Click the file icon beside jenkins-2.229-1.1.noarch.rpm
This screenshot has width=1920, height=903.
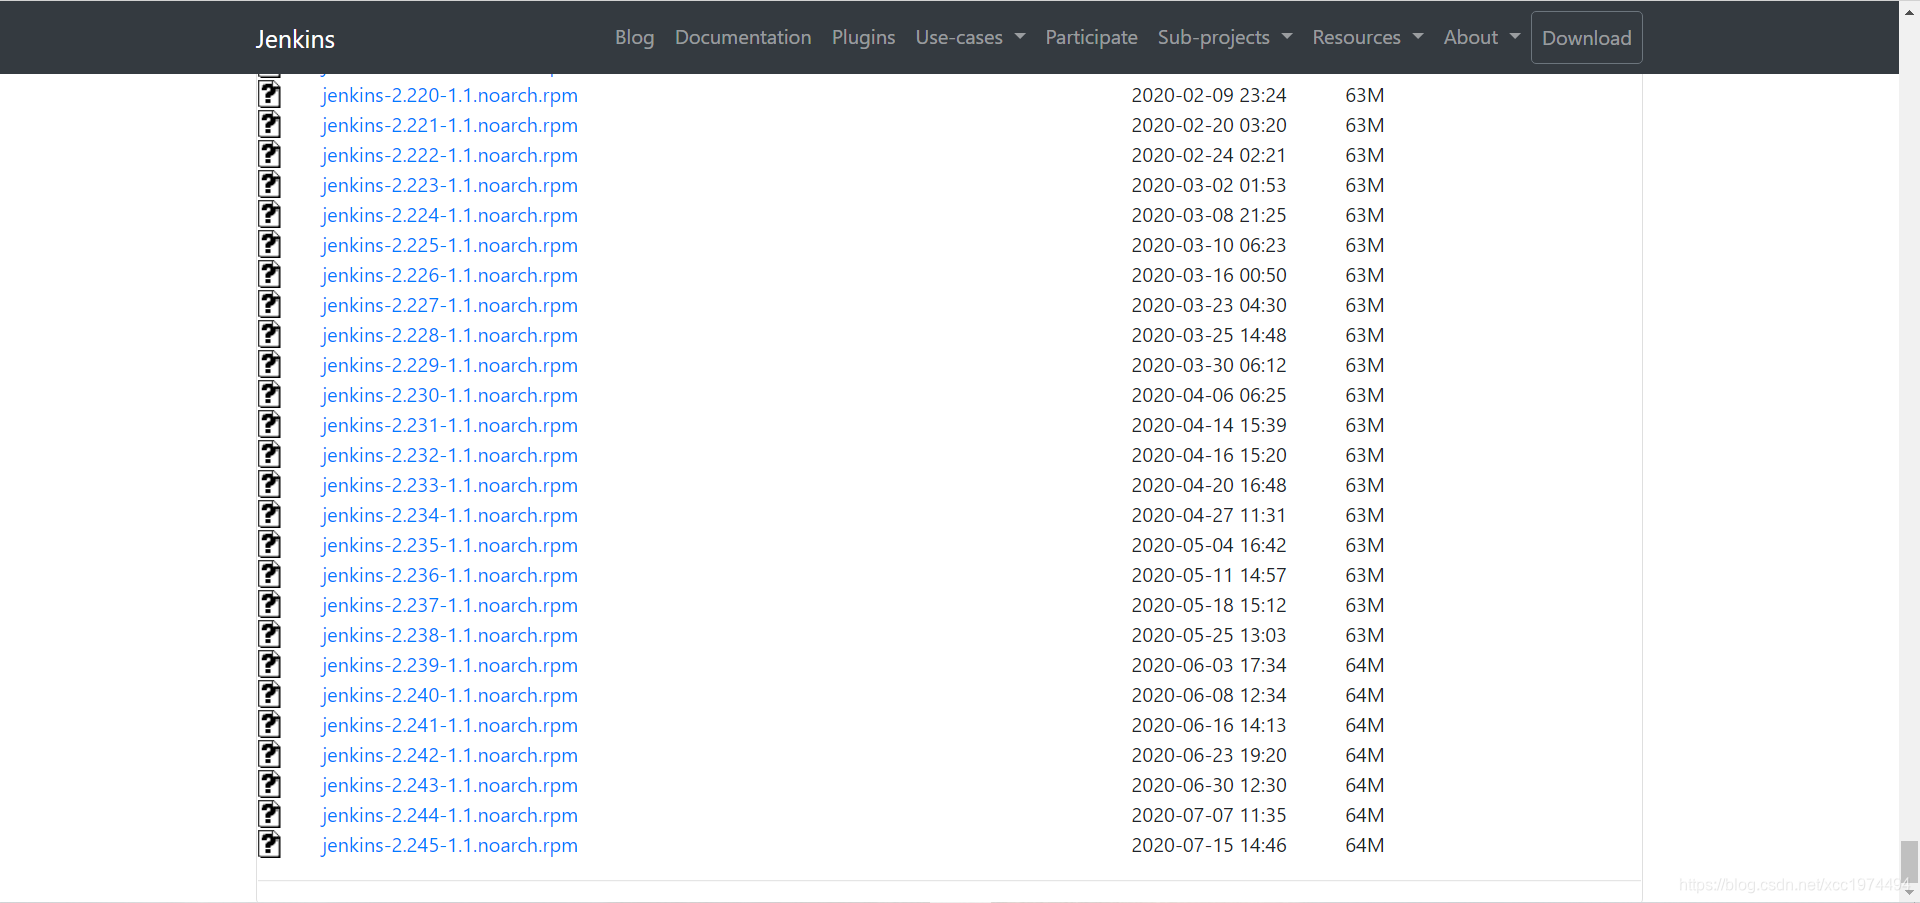(269, 365)
